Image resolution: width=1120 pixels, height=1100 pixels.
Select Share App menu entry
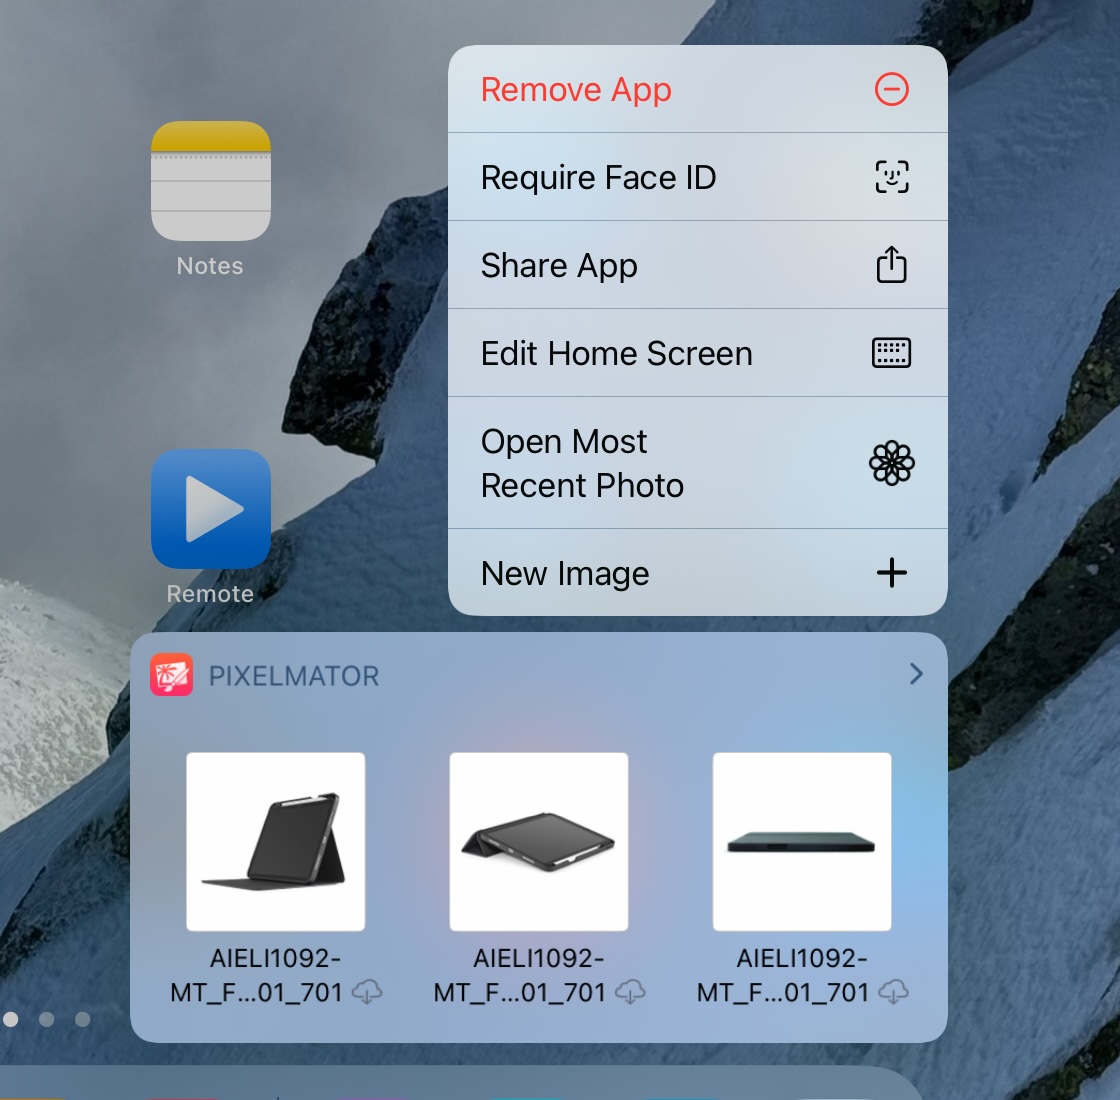click(698, 265)
